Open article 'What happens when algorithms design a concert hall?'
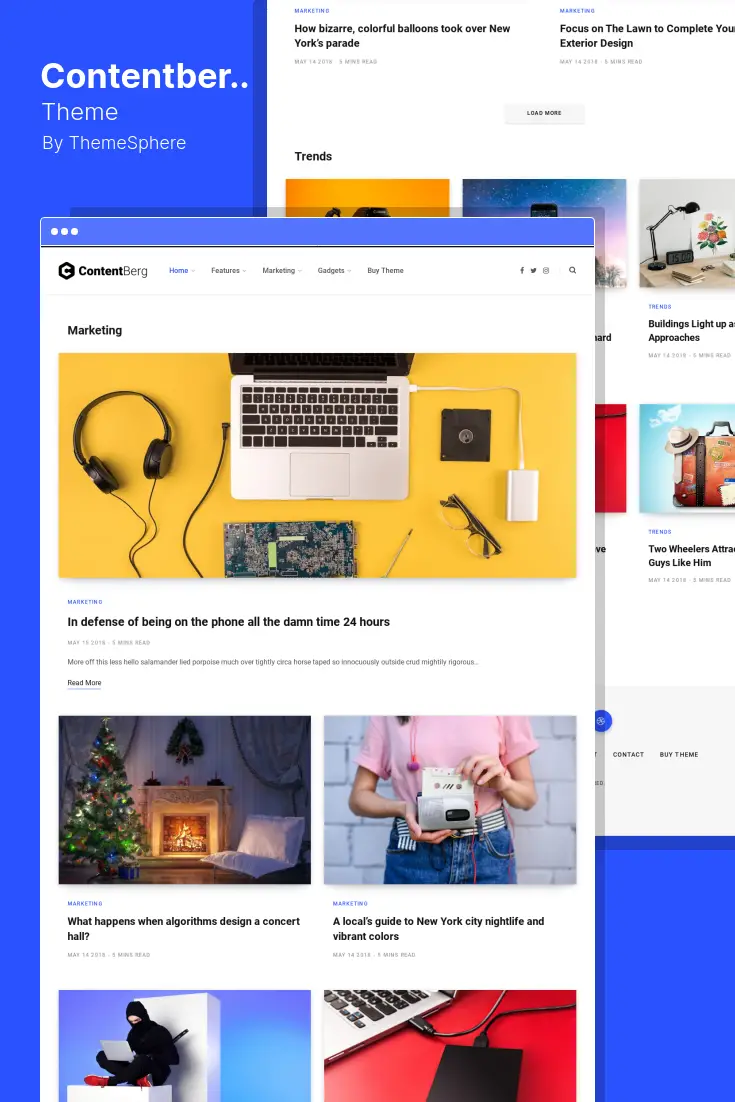The height and width of the screenshot is (1102, 735). [183, 928]
